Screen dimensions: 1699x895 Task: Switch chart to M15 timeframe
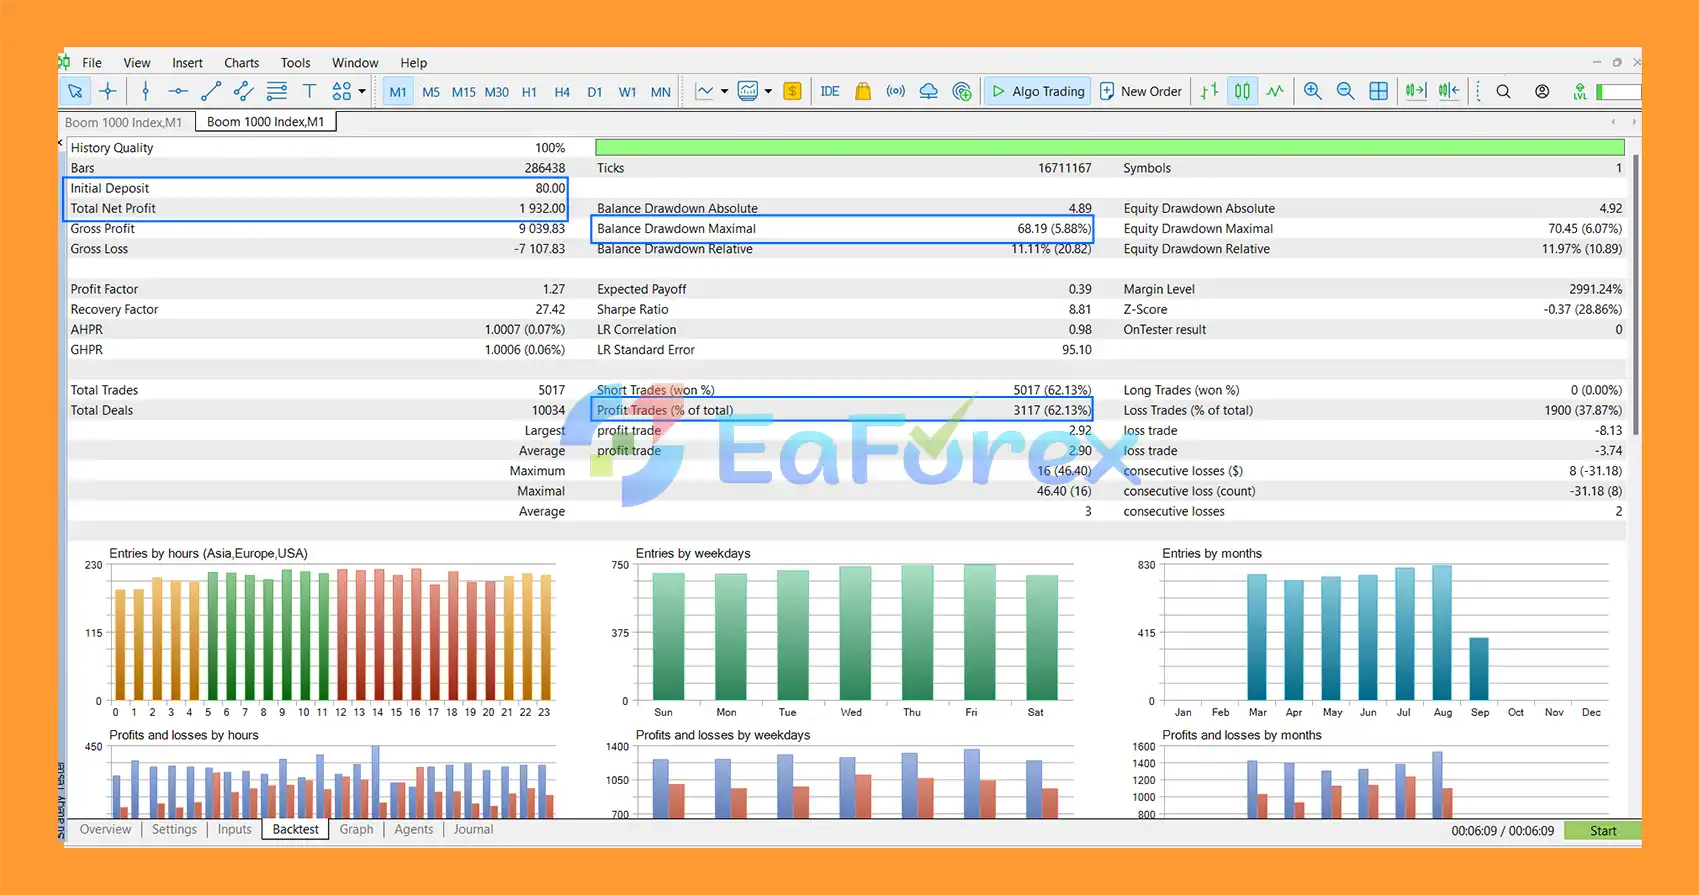[464, 92]
